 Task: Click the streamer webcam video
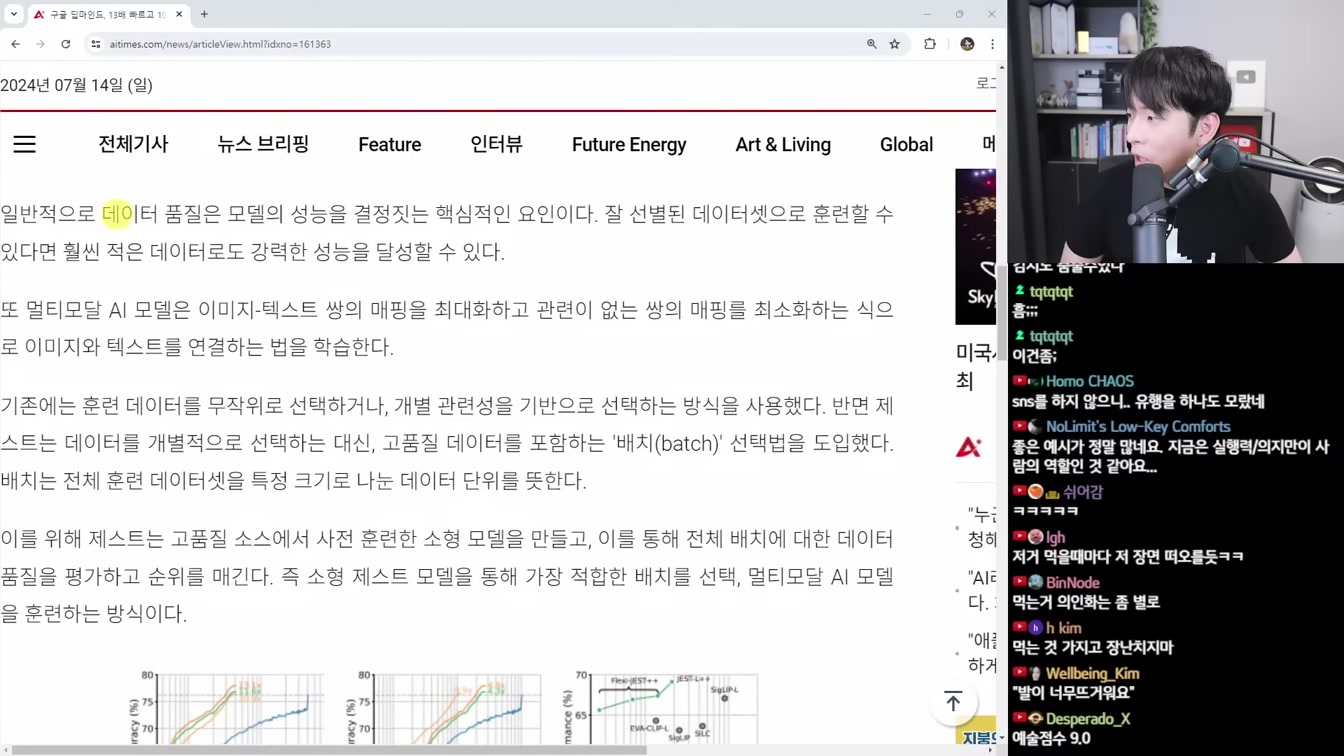pyautogui.click(x=1176, y=131)
